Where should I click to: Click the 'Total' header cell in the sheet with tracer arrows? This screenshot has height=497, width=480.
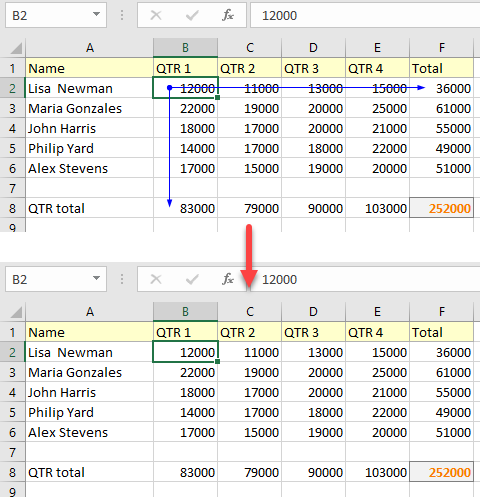442,68
